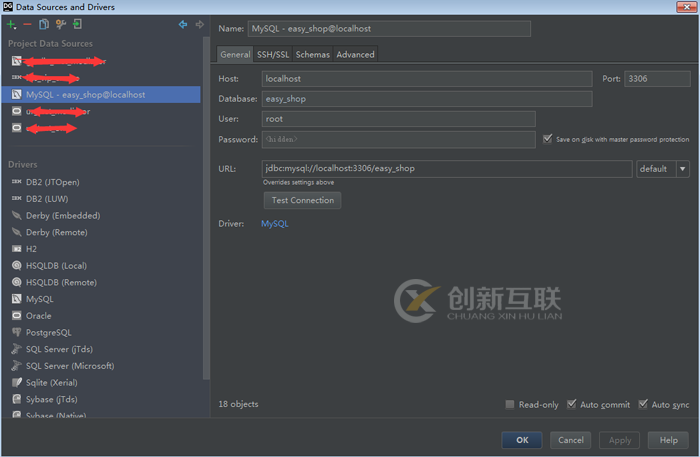Click the JDBC URL input field
The image size is (700, 457).
(447, 169)
